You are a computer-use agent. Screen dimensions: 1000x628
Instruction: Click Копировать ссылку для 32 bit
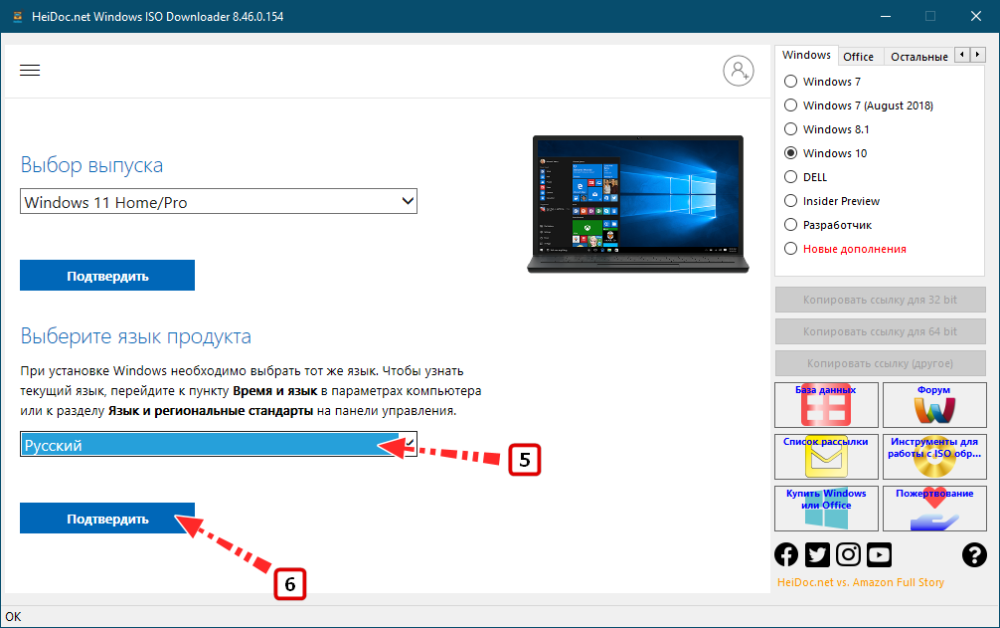point(880,300)
